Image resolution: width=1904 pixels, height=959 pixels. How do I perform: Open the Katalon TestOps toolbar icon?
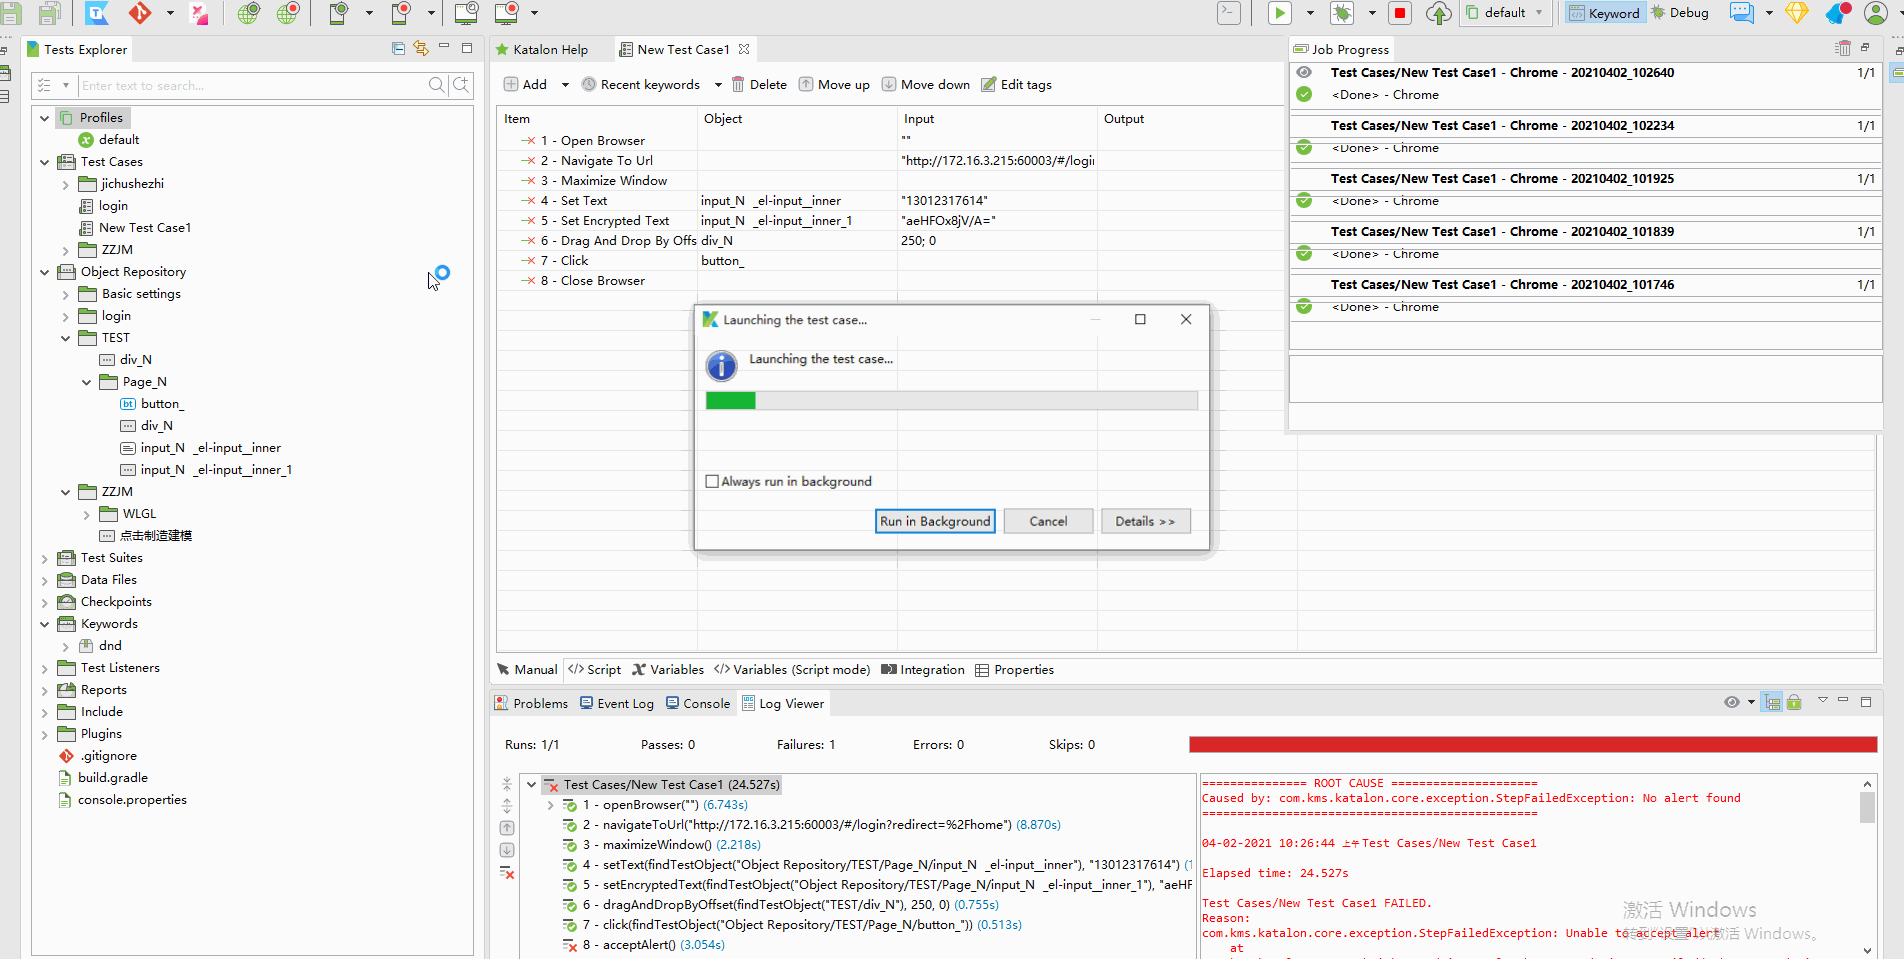coord(98,13)
